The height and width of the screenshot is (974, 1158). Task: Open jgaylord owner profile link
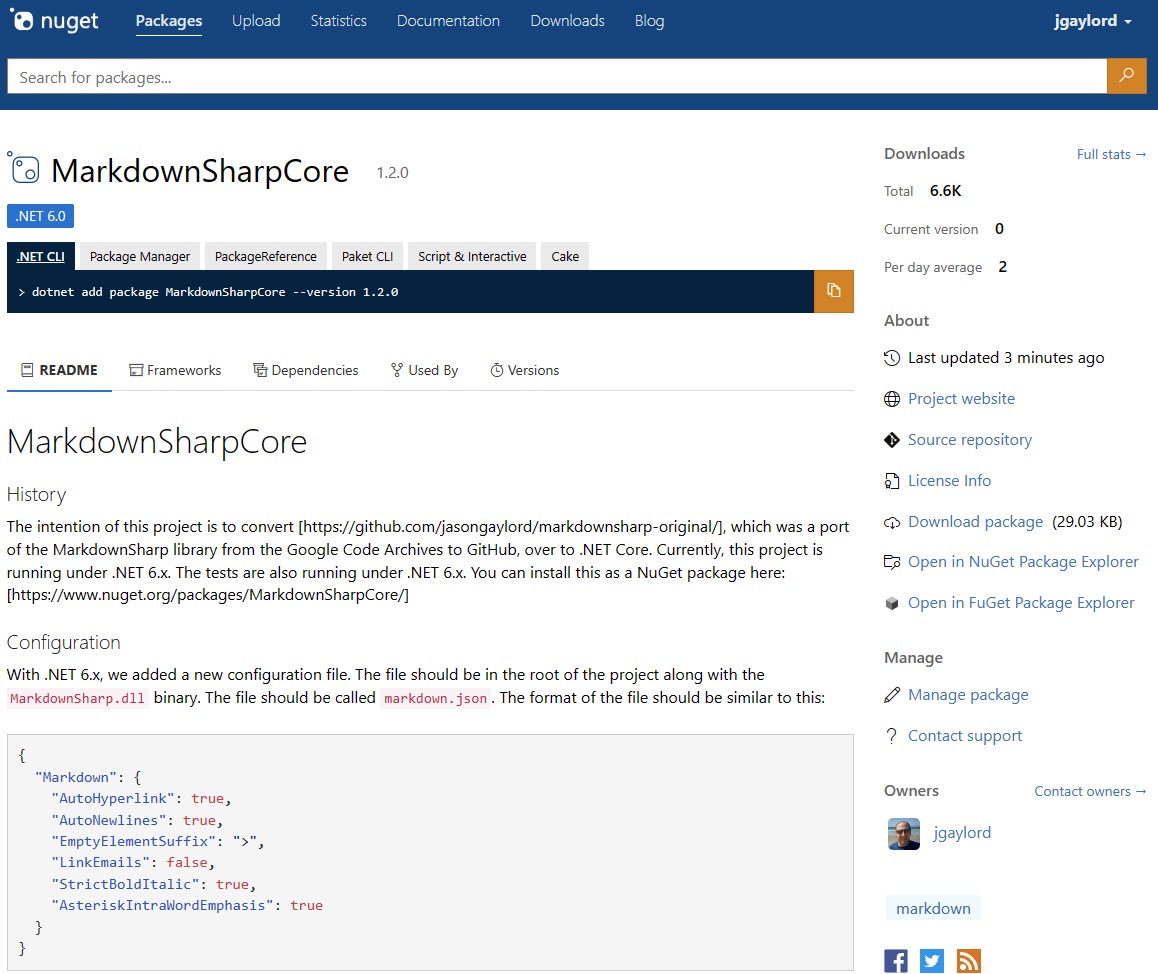tap(962, 833)
